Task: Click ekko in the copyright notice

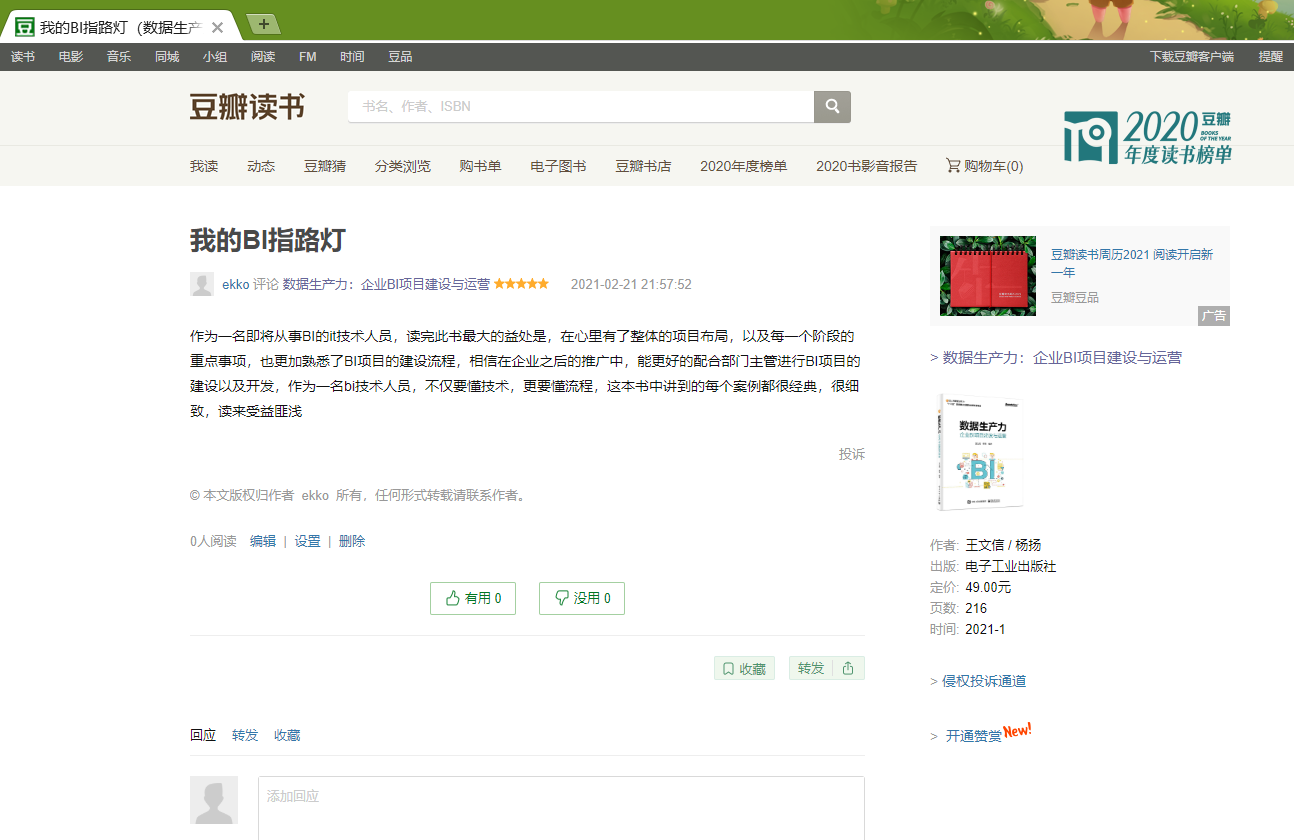Action: [315, 495]
